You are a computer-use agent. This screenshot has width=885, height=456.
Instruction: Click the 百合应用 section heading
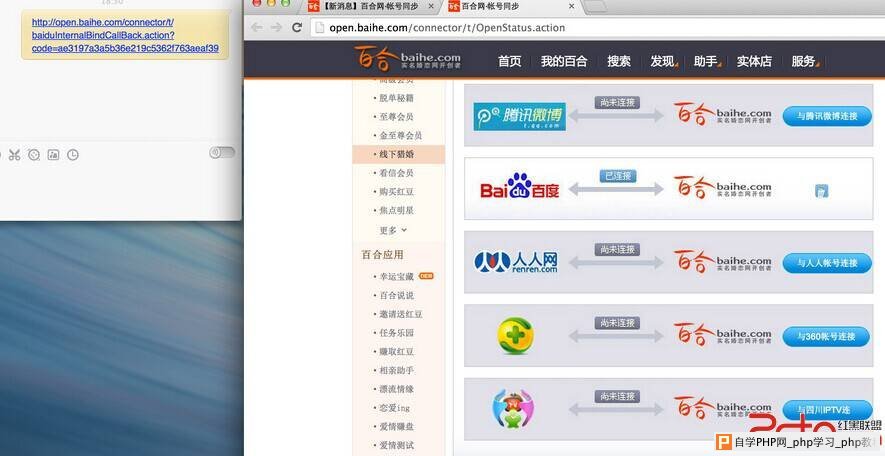pos(382,255)
